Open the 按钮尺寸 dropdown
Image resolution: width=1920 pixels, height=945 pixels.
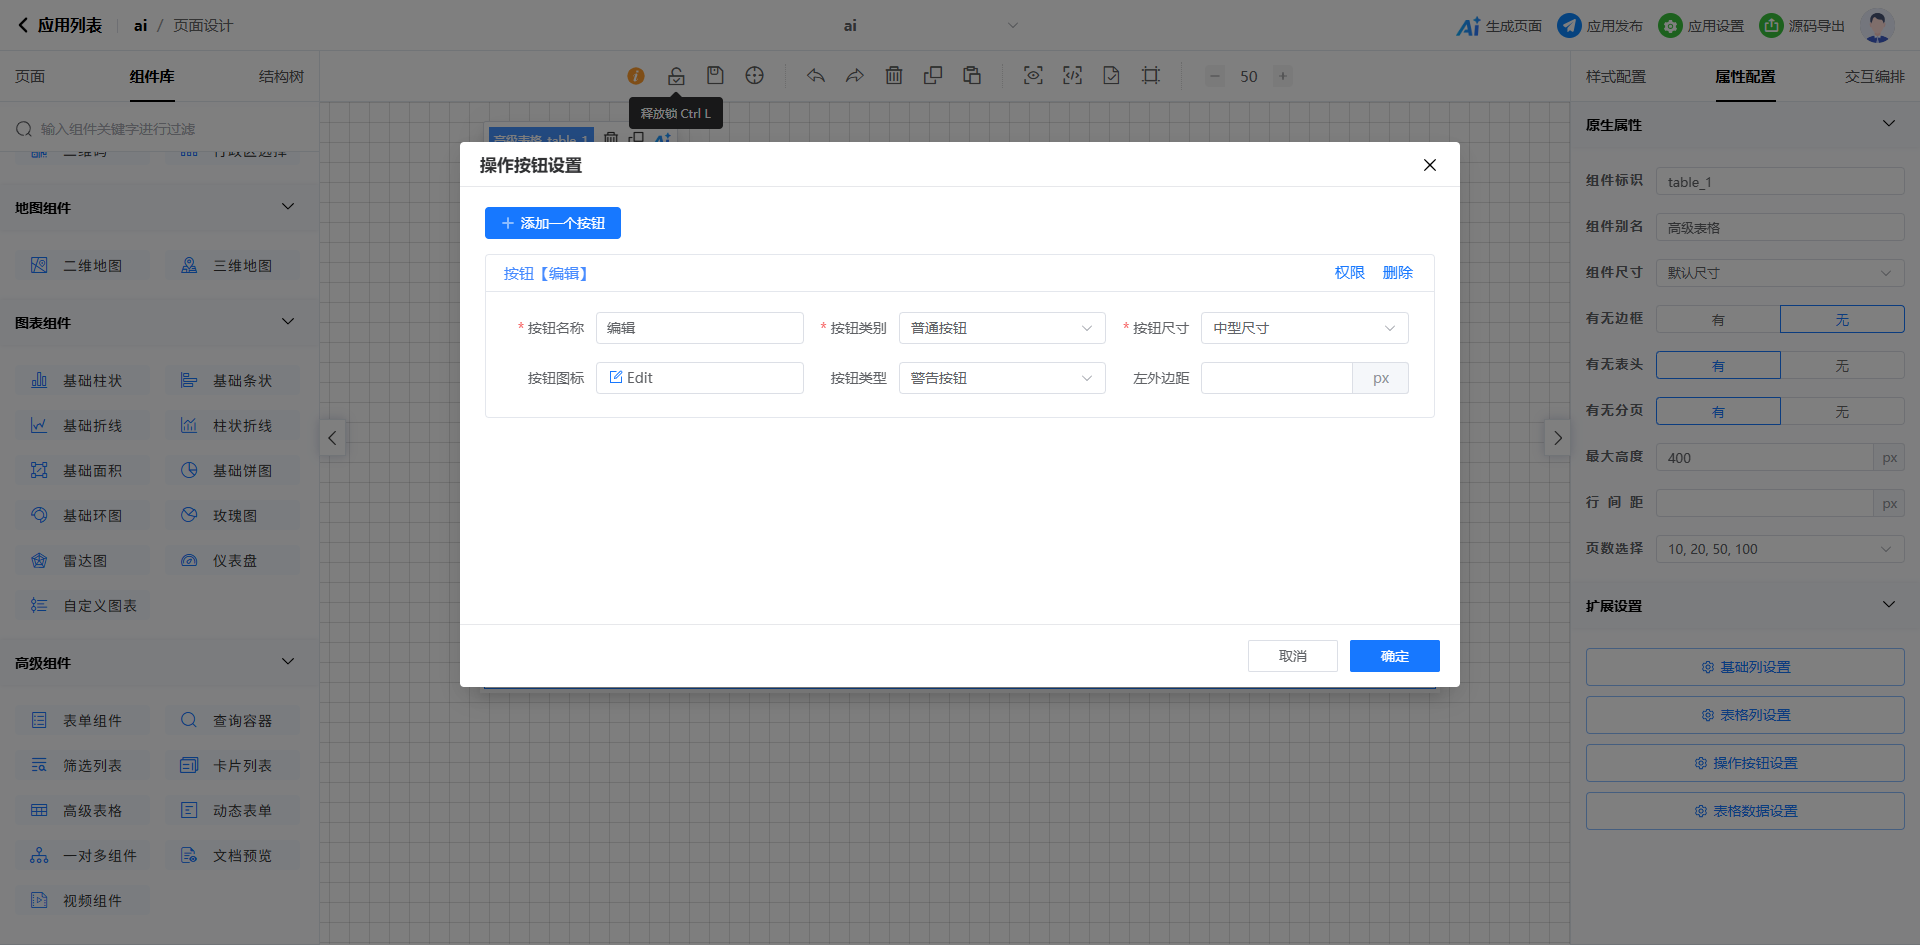(x=1304, y=328)
